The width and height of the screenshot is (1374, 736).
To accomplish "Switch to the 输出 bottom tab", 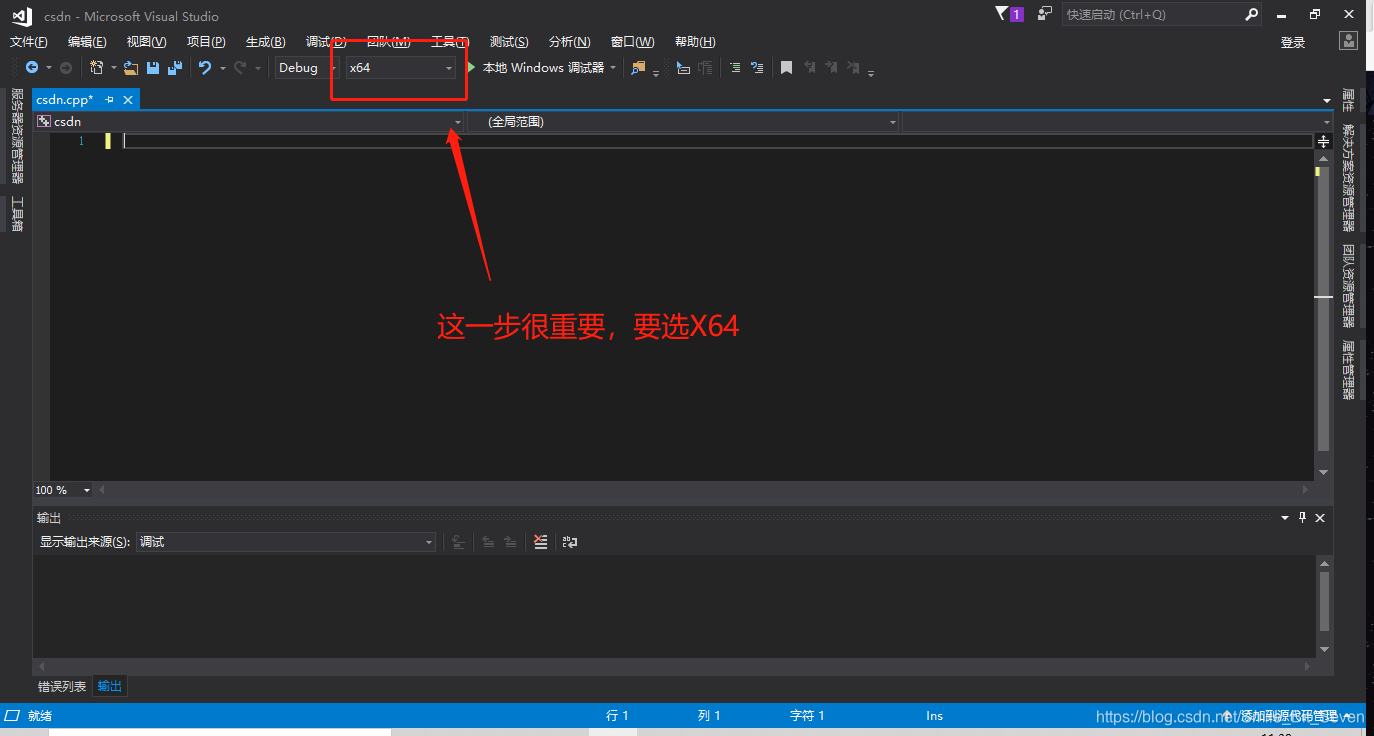I will click(110, 686).
